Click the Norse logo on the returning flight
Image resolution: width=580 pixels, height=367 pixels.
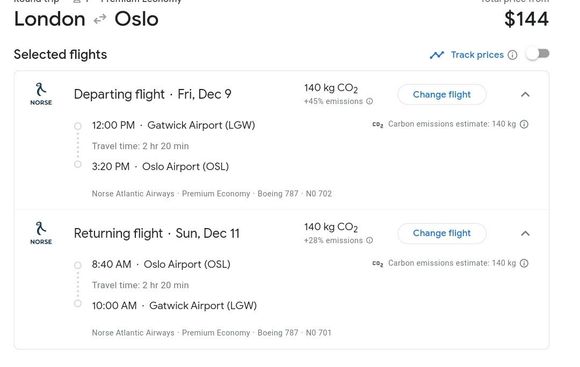click(x=41, y=233)
